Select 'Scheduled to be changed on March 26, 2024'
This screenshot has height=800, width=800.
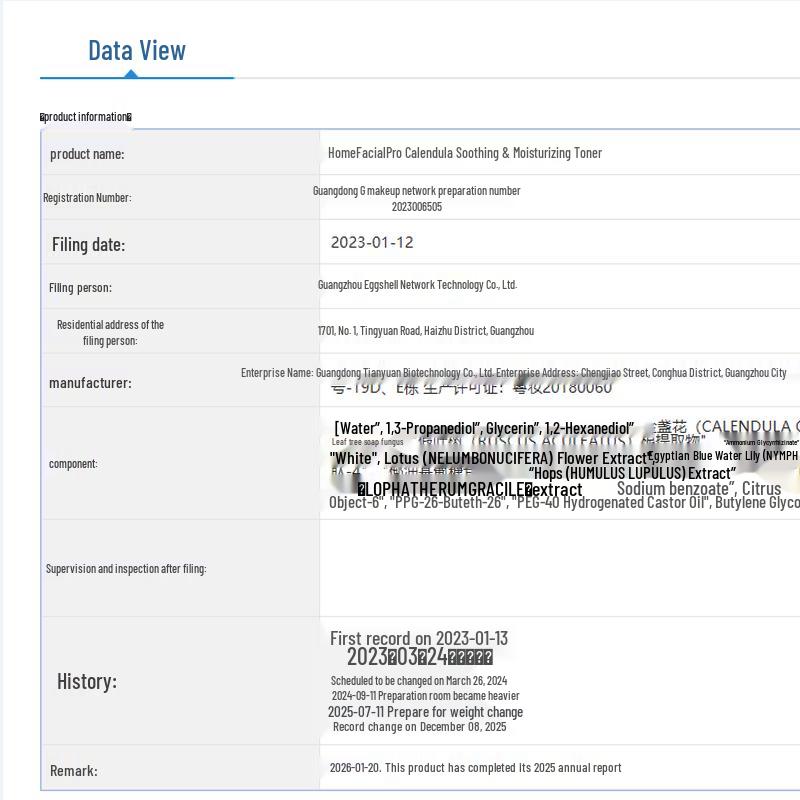[419, 681]
